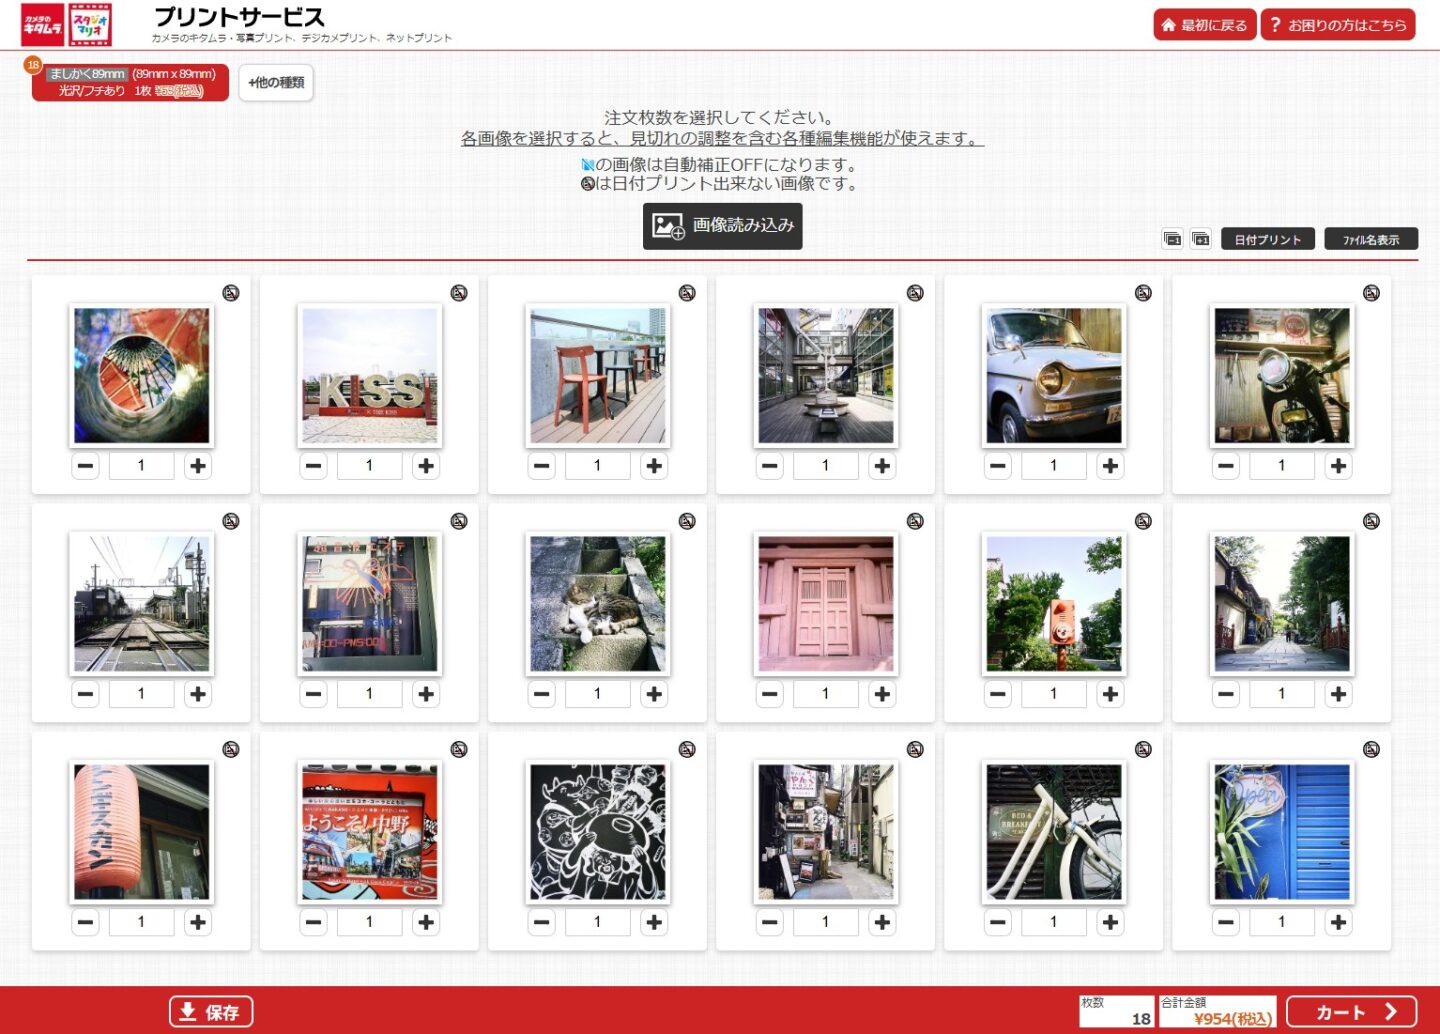Go back to start with 最初に戻る
This screenshot has height=1034, width=1440.
tap(1204, 25)
